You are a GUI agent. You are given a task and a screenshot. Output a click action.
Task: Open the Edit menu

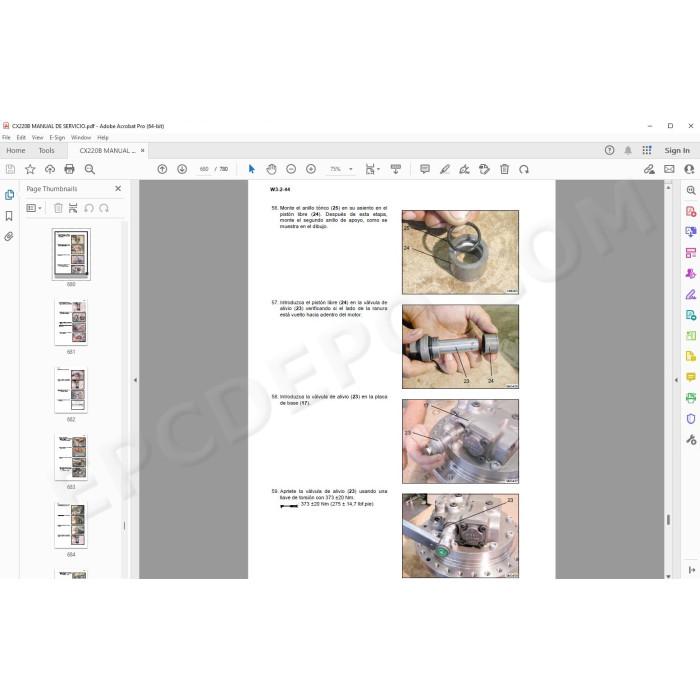pos(21,138)
